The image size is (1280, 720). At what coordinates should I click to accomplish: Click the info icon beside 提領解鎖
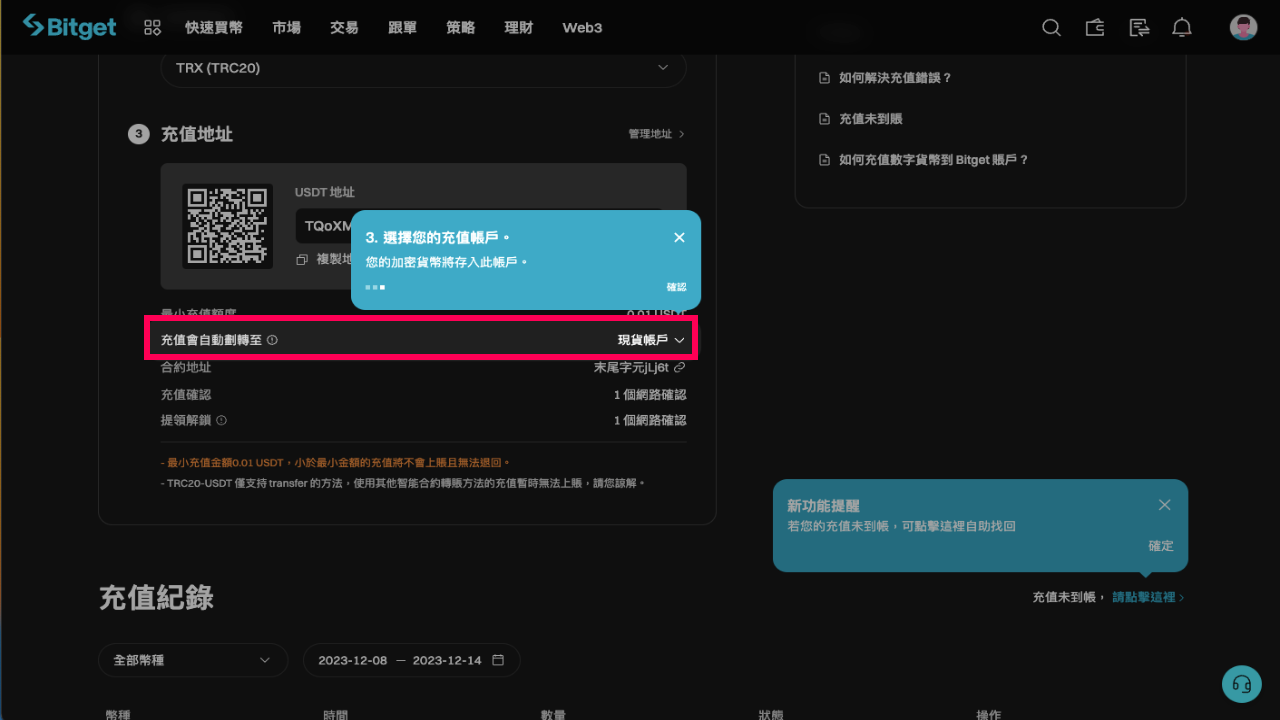(220, 419)
